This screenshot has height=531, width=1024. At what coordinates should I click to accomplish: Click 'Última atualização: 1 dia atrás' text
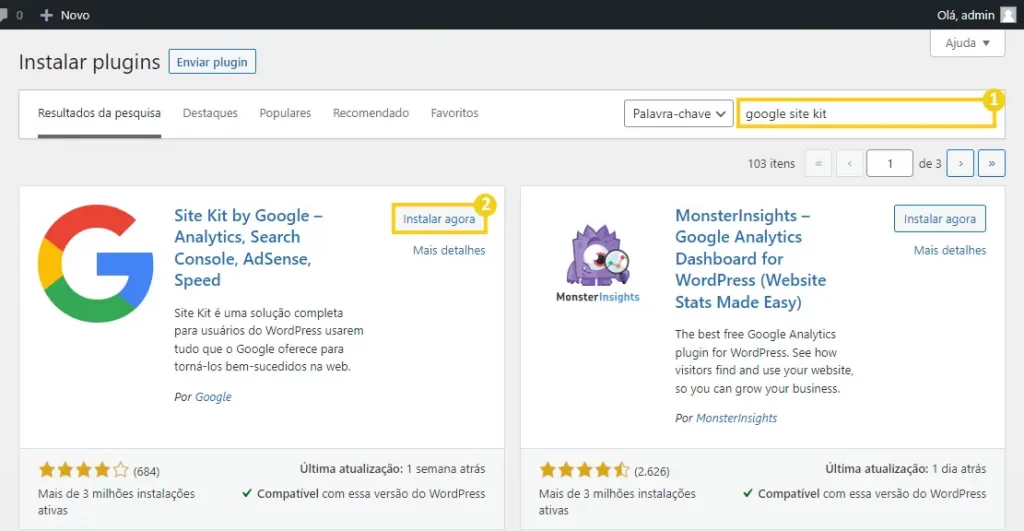click(x=906, y=468)
